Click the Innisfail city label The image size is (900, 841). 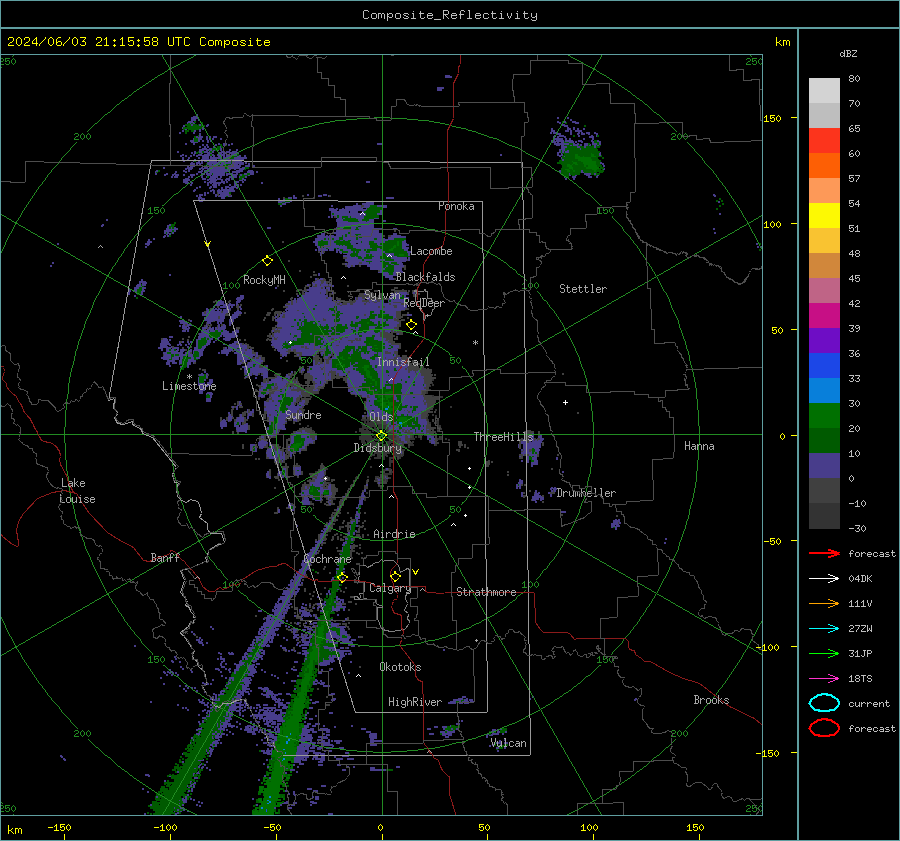click(x=403, y=362)
